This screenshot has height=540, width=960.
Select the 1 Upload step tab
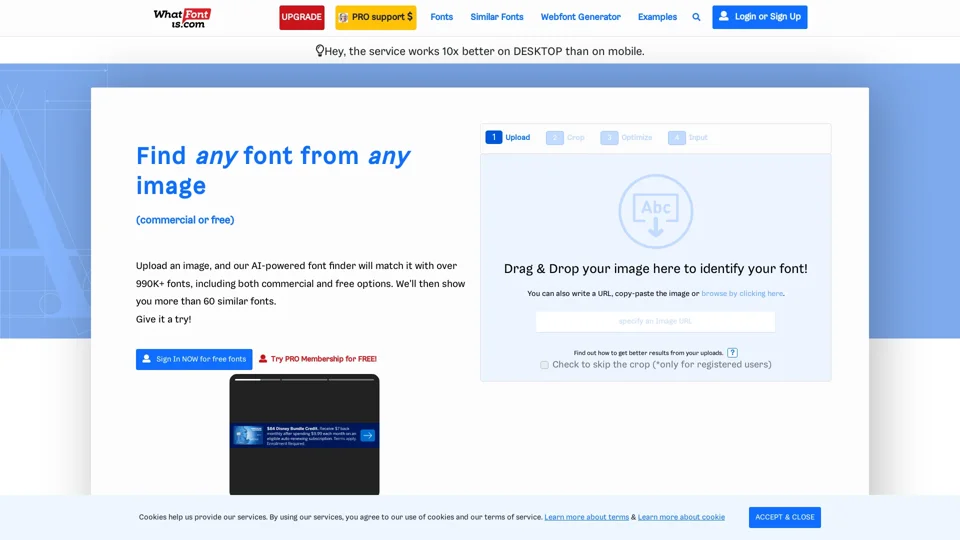point(508,137)
